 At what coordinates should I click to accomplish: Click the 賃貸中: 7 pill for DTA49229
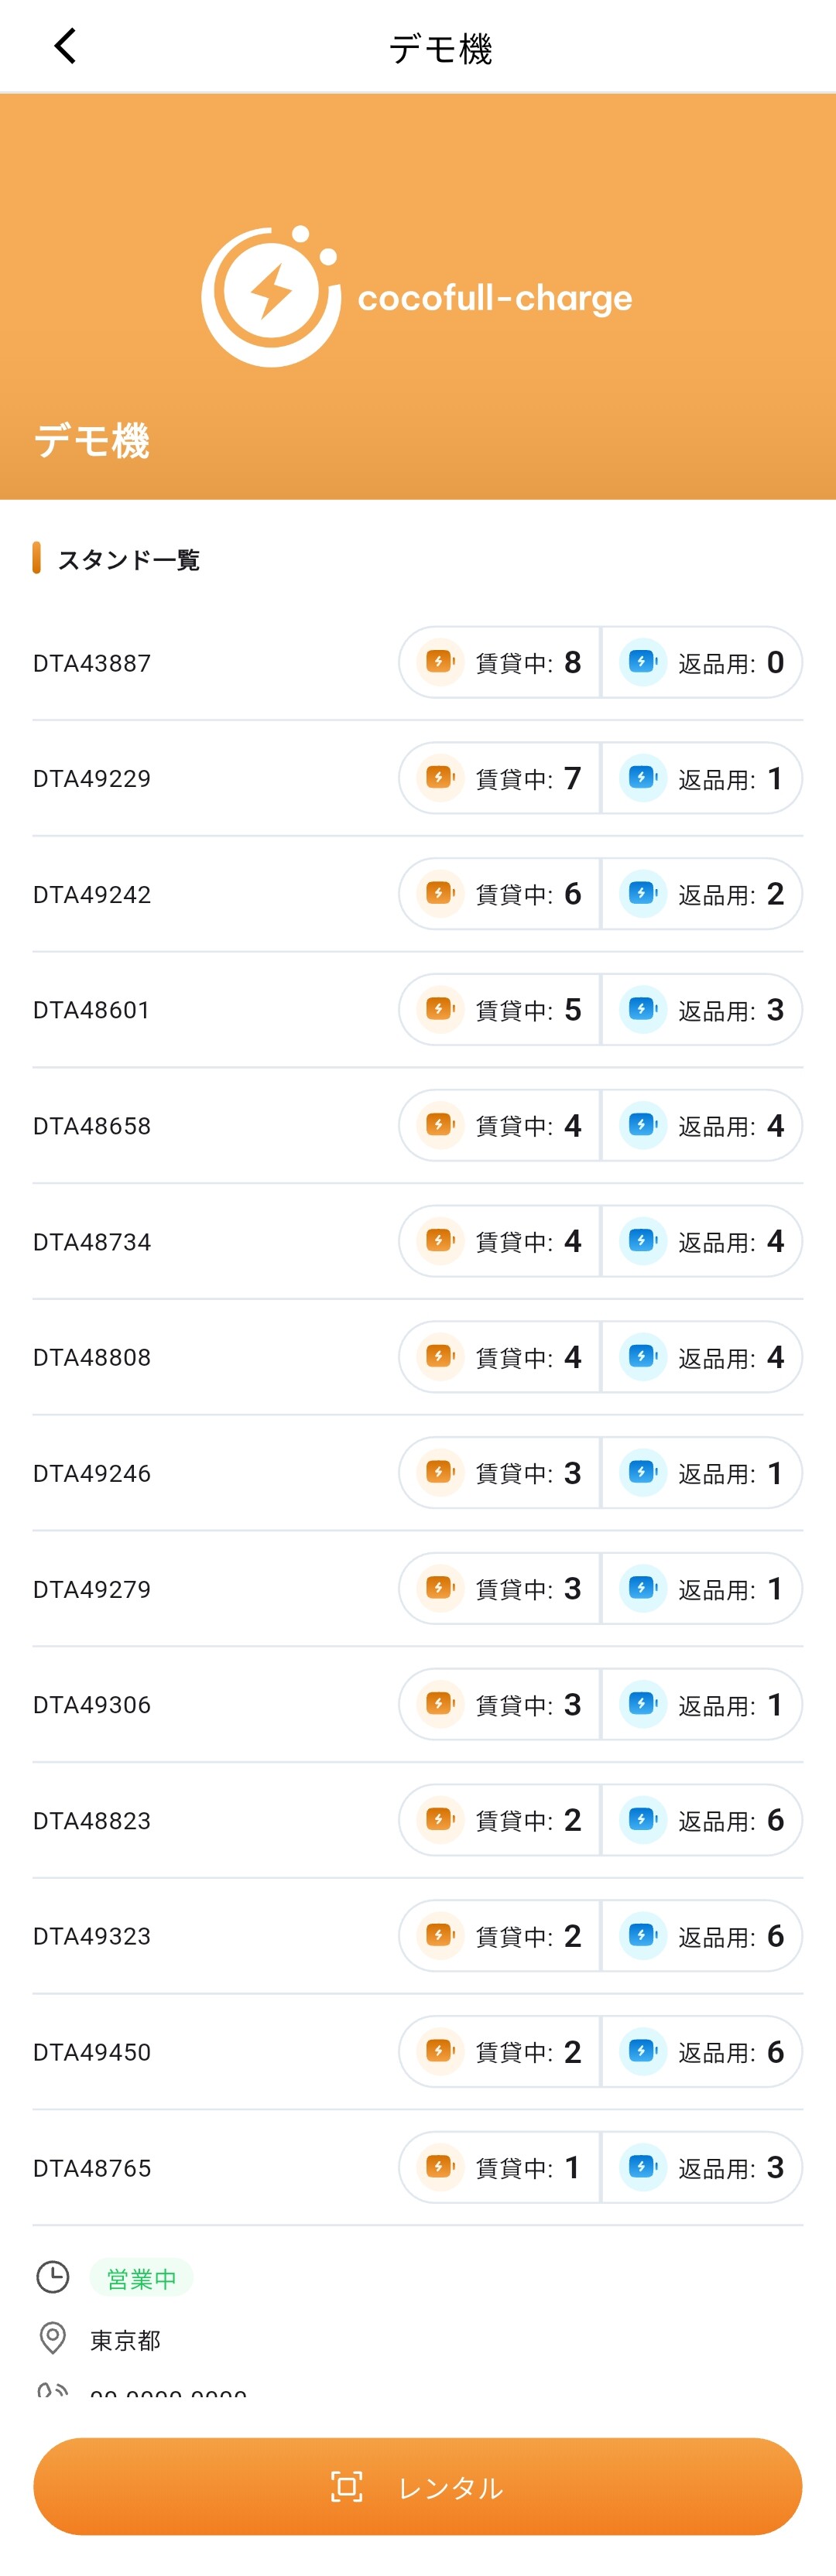[x=500, y=778]
